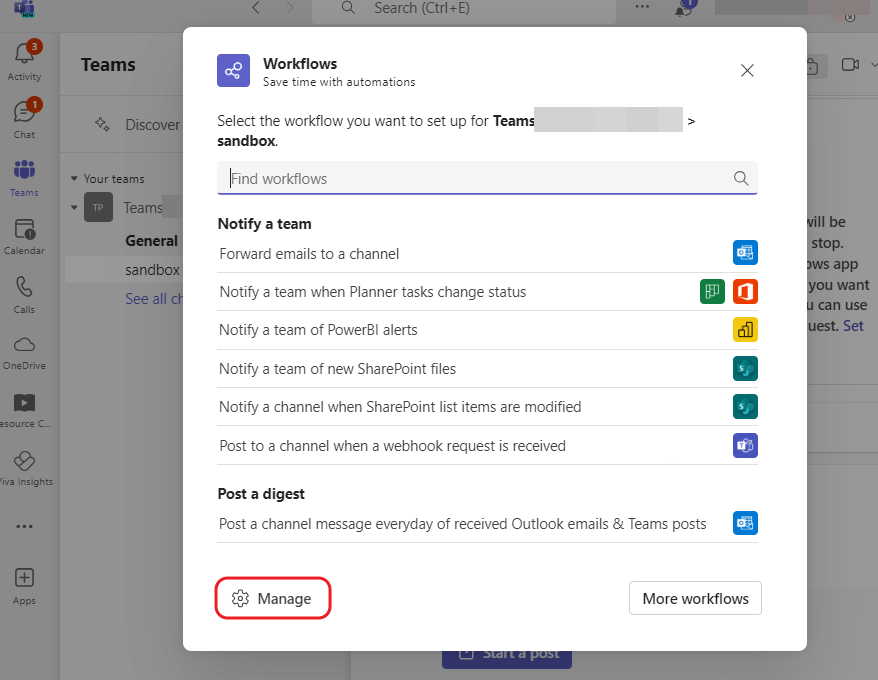Click More workflows button
878x680 pixels.
[695, 598]
